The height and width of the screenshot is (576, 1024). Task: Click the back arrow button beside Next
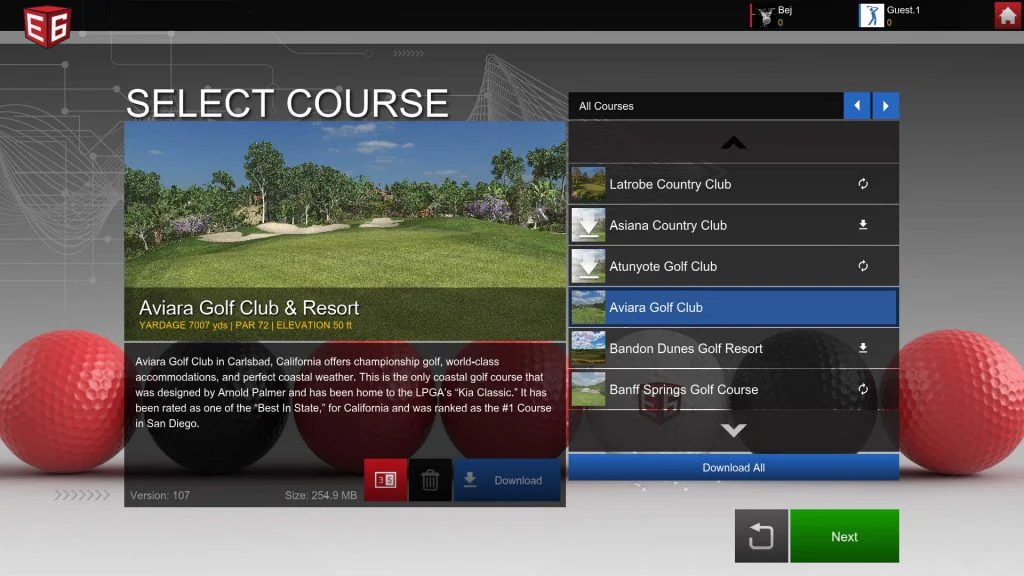[x=761, y=536]
